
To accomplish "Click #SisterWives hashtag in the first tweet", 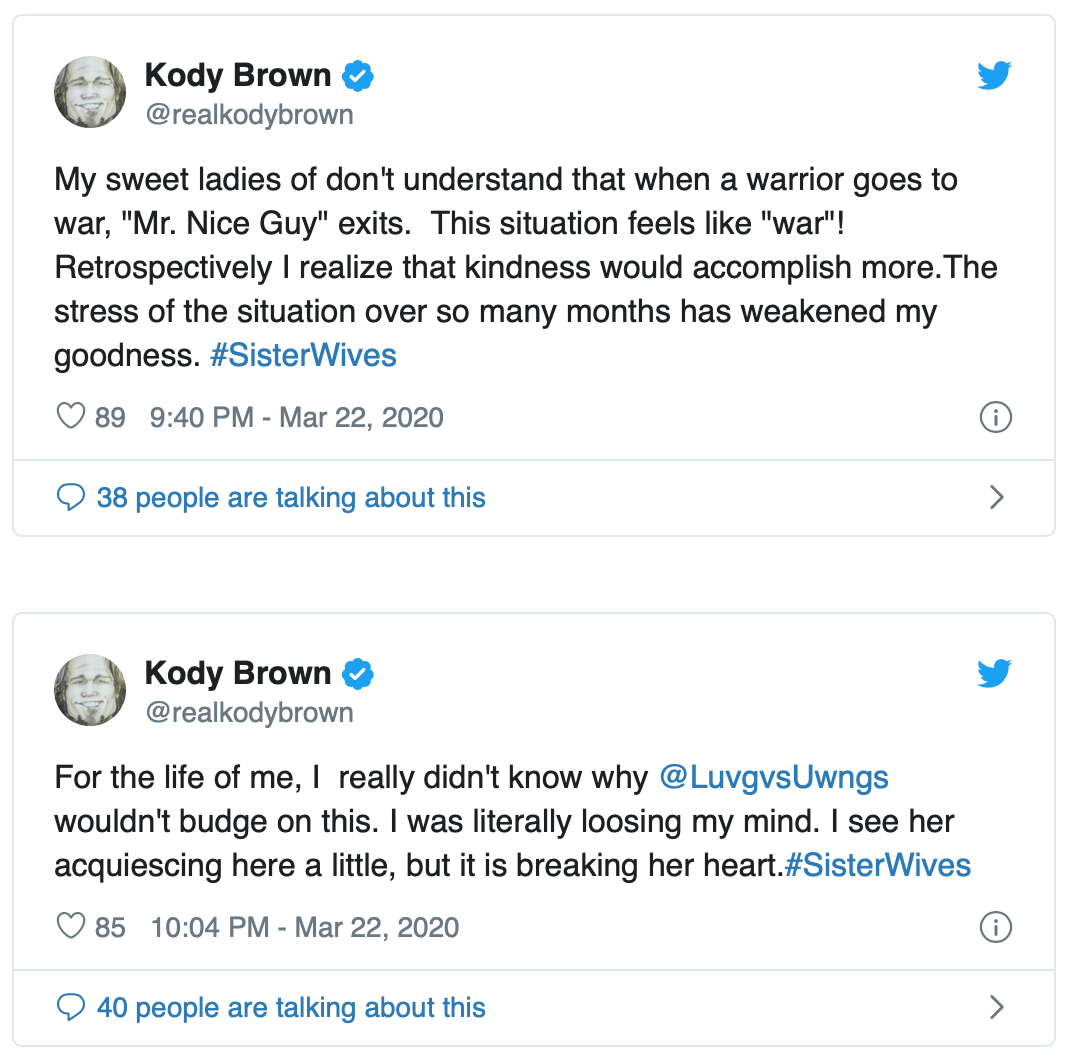I will click(x=303, y=356).
